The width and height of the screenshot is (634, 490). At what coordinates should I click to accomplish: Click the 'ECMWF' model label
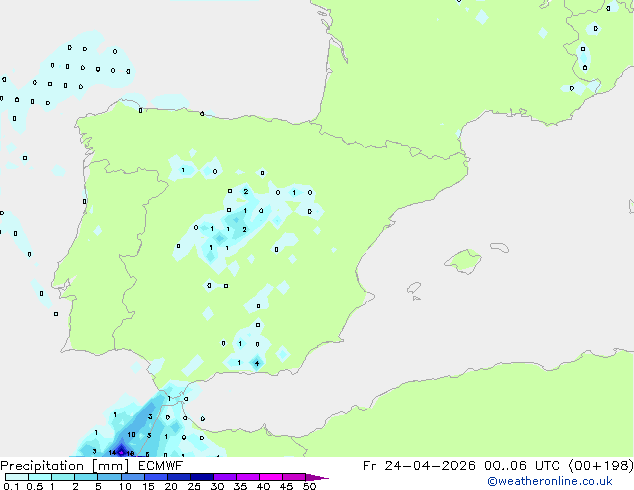[161, 466]
